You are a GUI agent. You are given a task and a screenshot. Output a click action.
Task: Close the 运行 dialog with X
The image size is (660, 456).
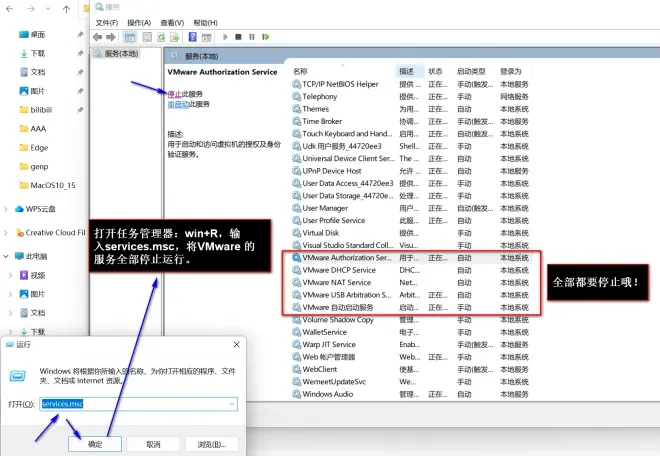237,344
